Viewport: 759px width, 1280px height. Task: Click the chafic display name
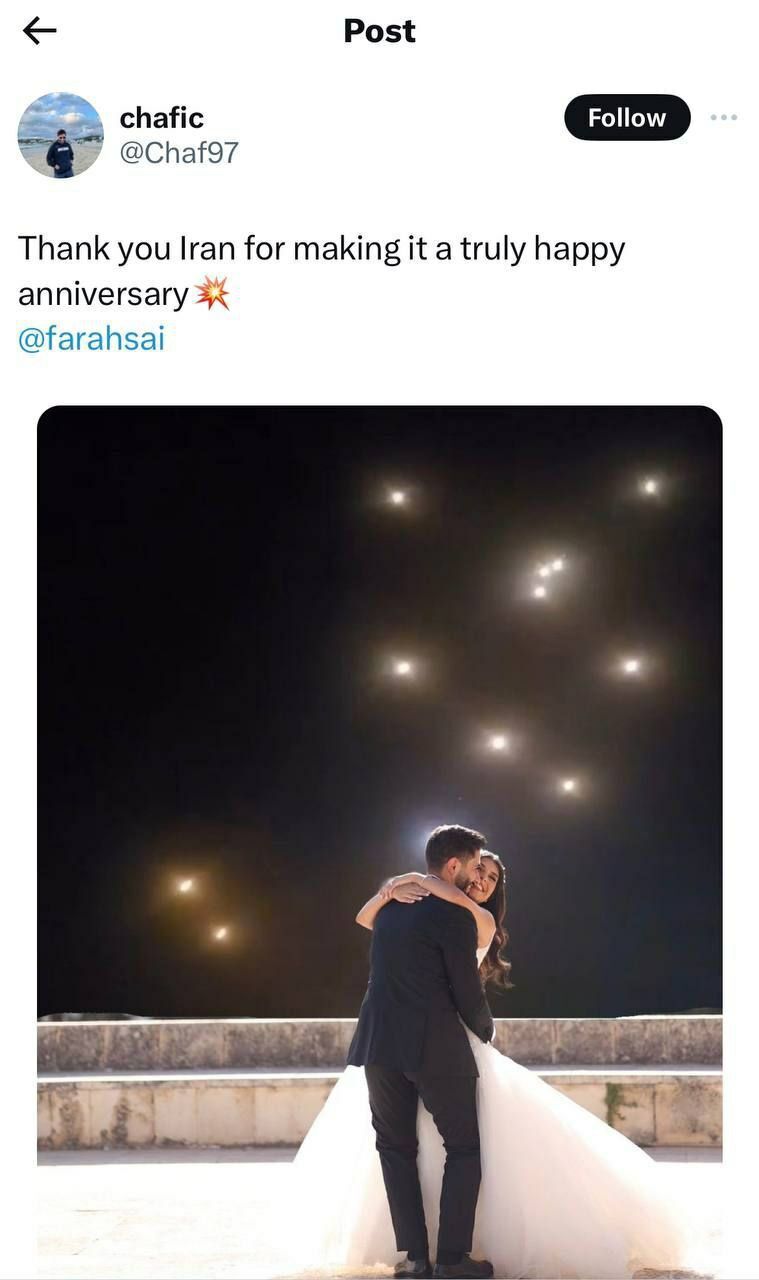(x=161, y=118)
